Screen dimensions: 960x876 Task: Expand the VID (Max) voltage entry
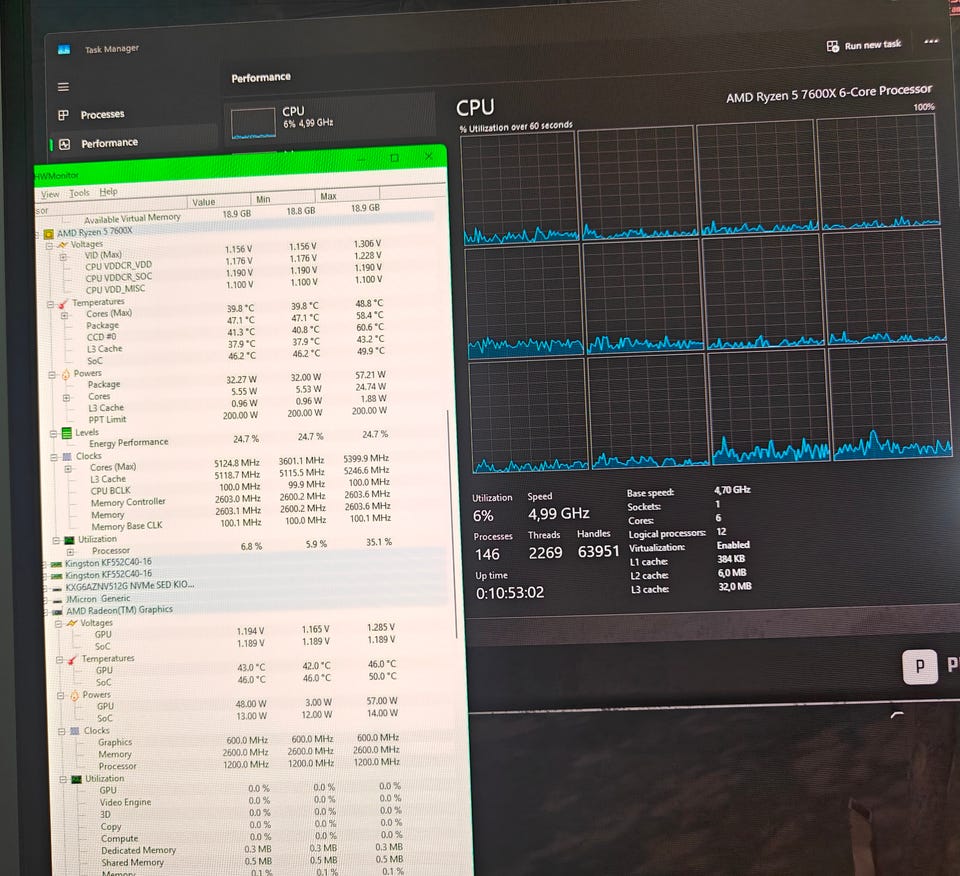[63, 257]
